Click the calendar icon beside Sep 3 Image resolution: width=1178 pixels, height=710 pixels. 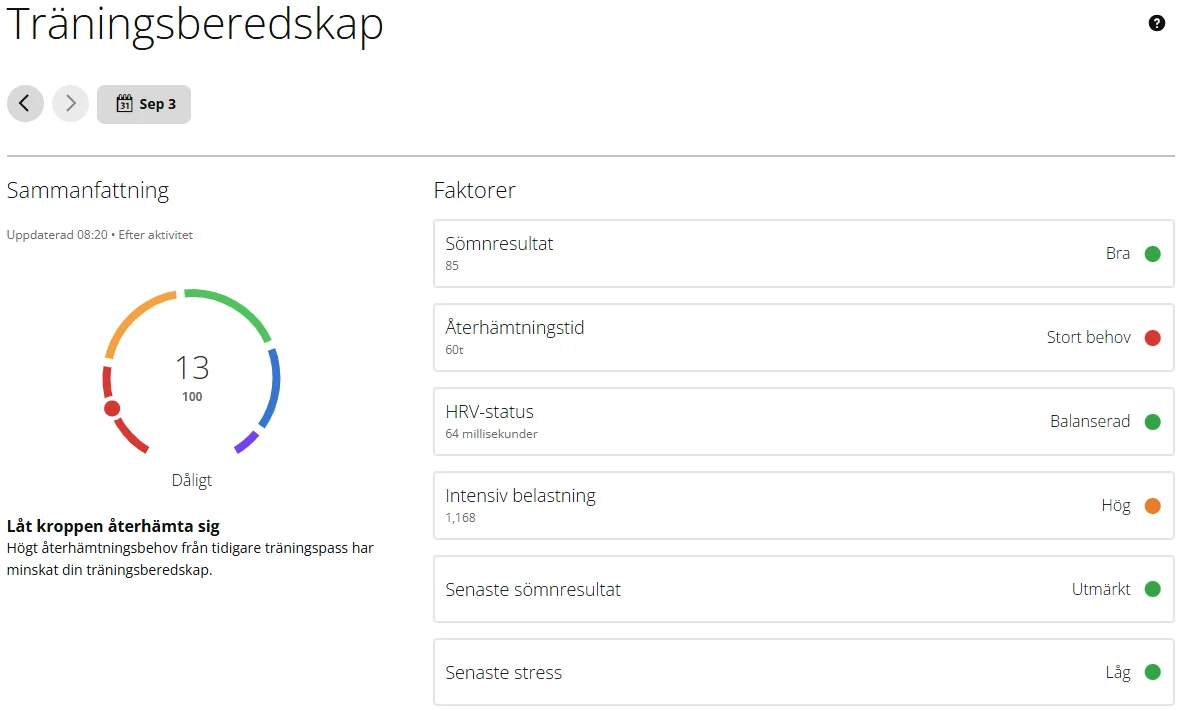[x=124, y=104]
